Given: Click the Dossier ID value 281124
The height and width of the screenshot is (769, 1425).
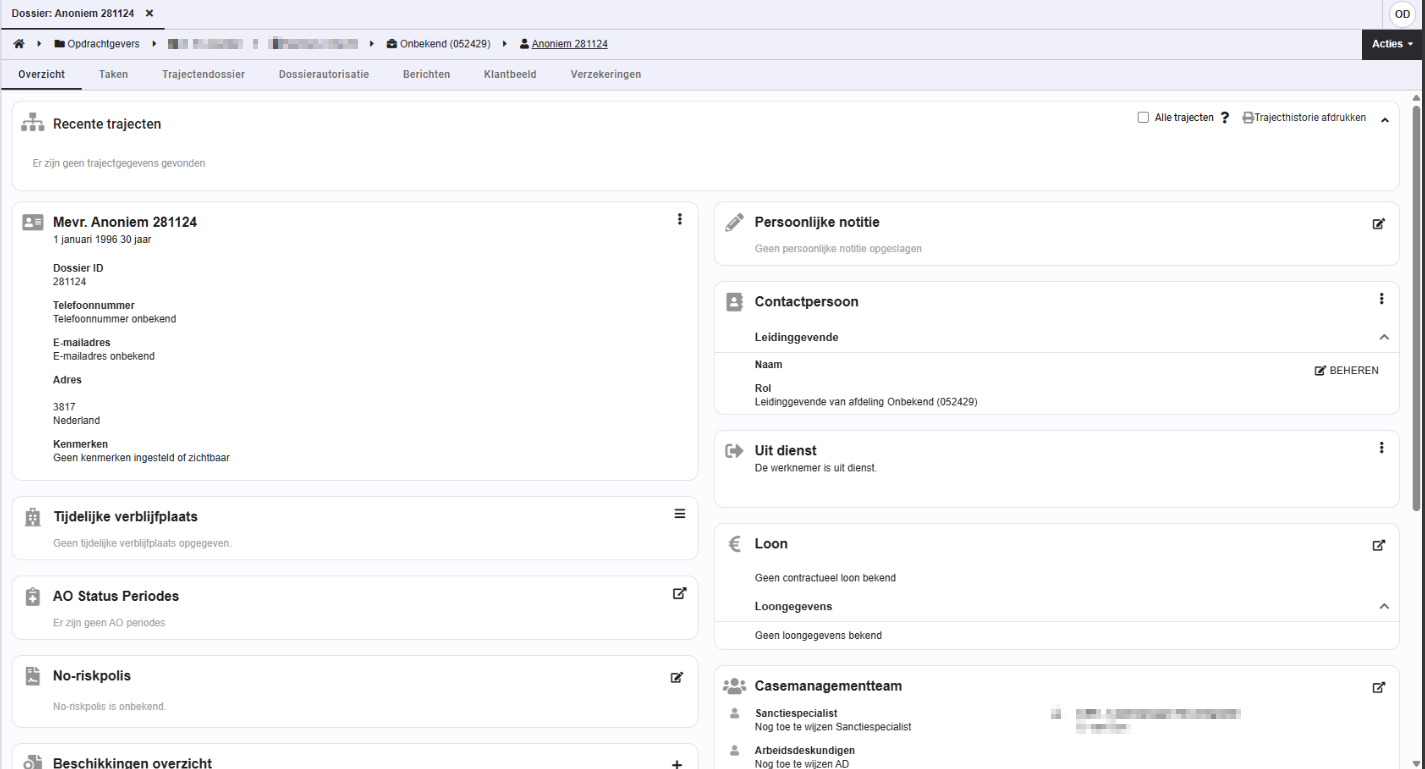Looking at the screenshot, I should [x=69, y=282].
